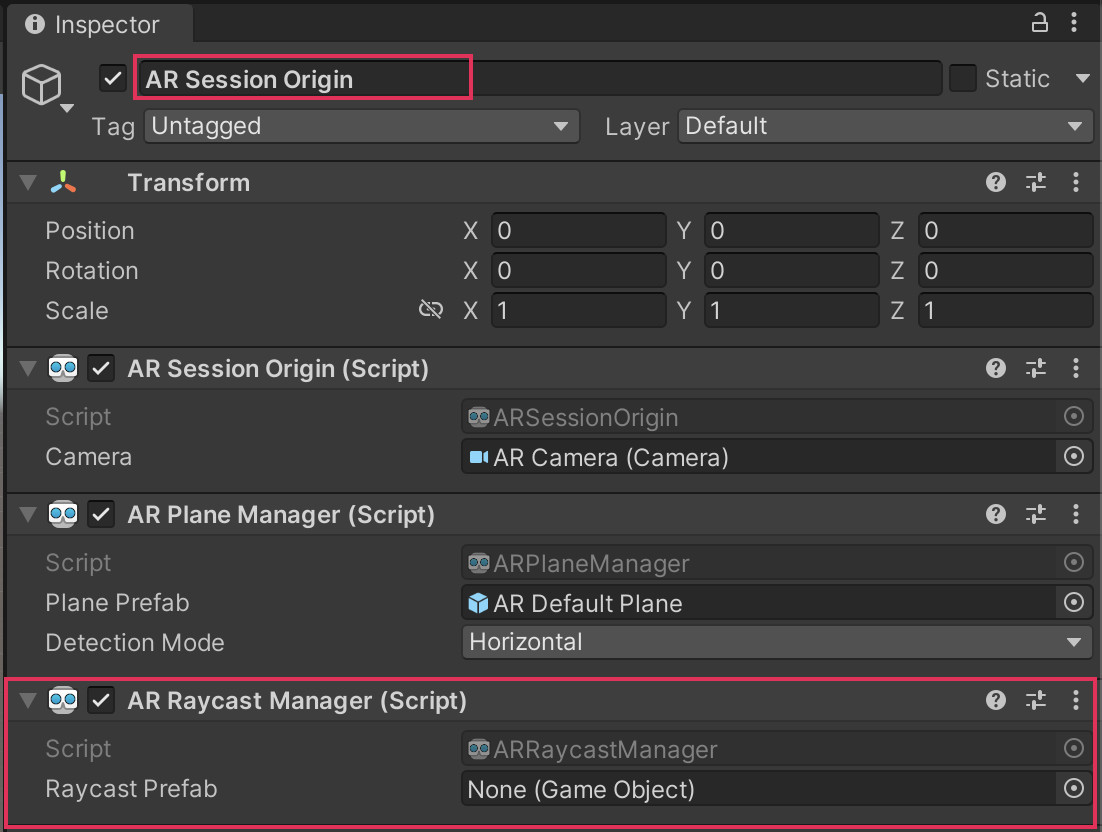Open Detection Mode dropdown showing Horizontal
Screen dimensions: 1102x832
tap(777, 642)
